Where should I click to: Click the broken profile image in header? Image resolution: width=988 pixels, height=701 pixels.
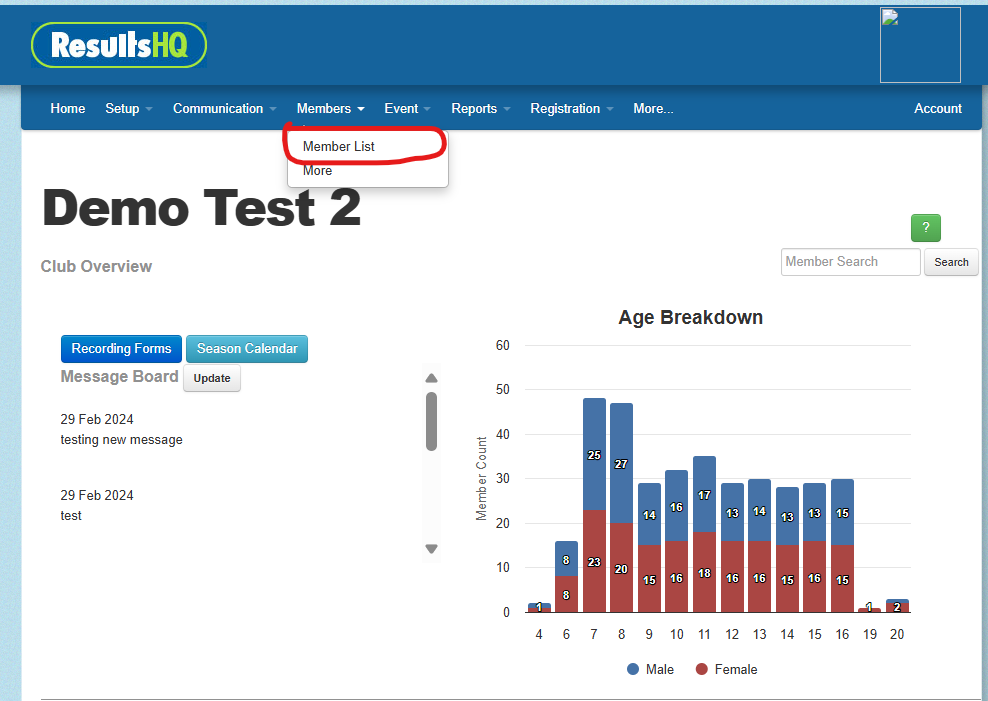(919, 45)
